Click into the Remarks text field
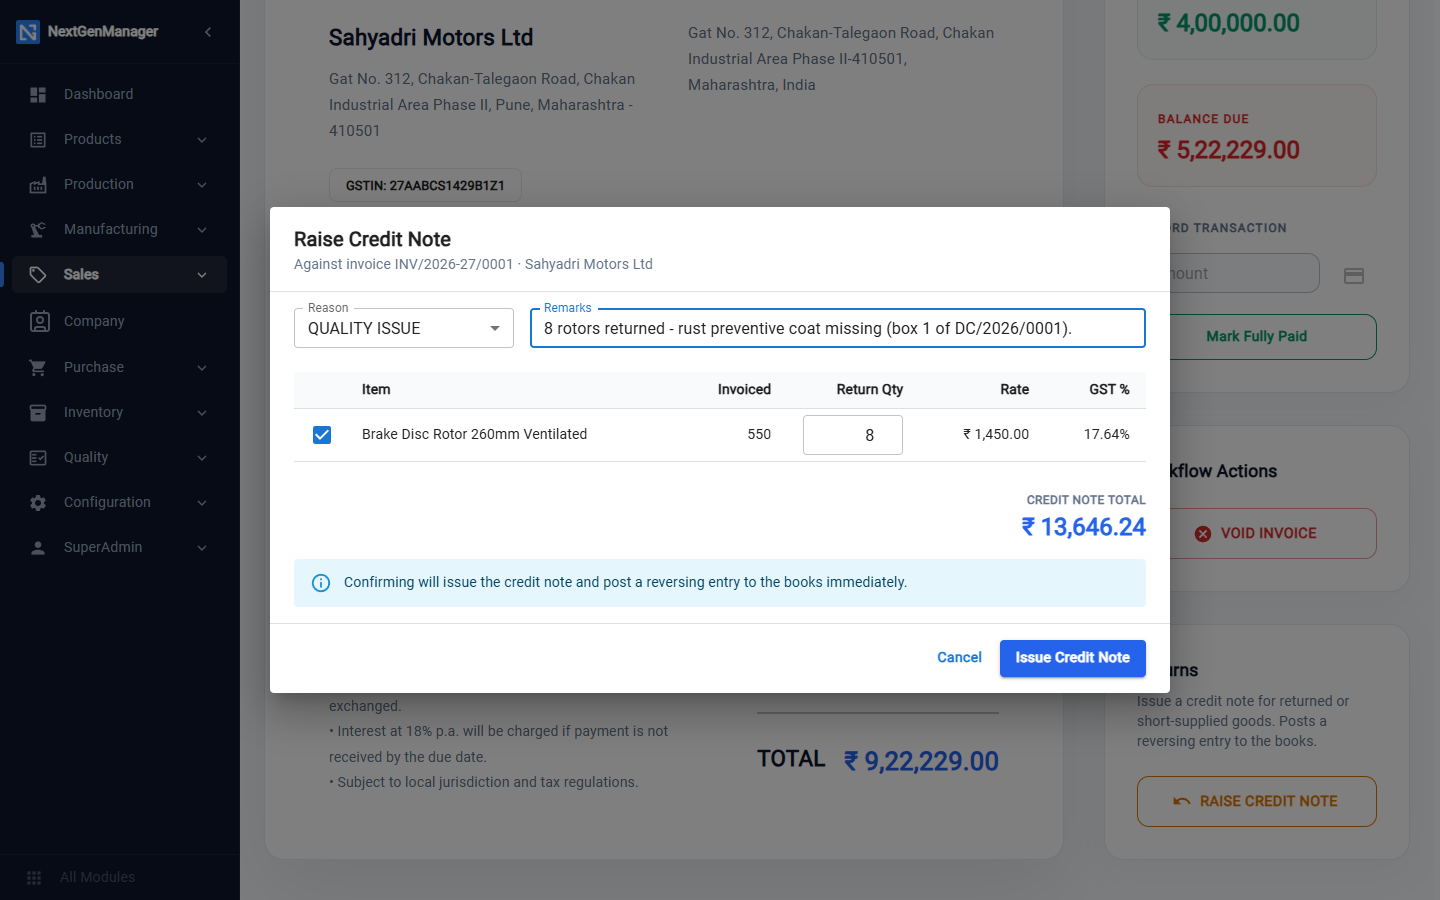This screenshot has height=900, width=1440. (x=838, y=328)
